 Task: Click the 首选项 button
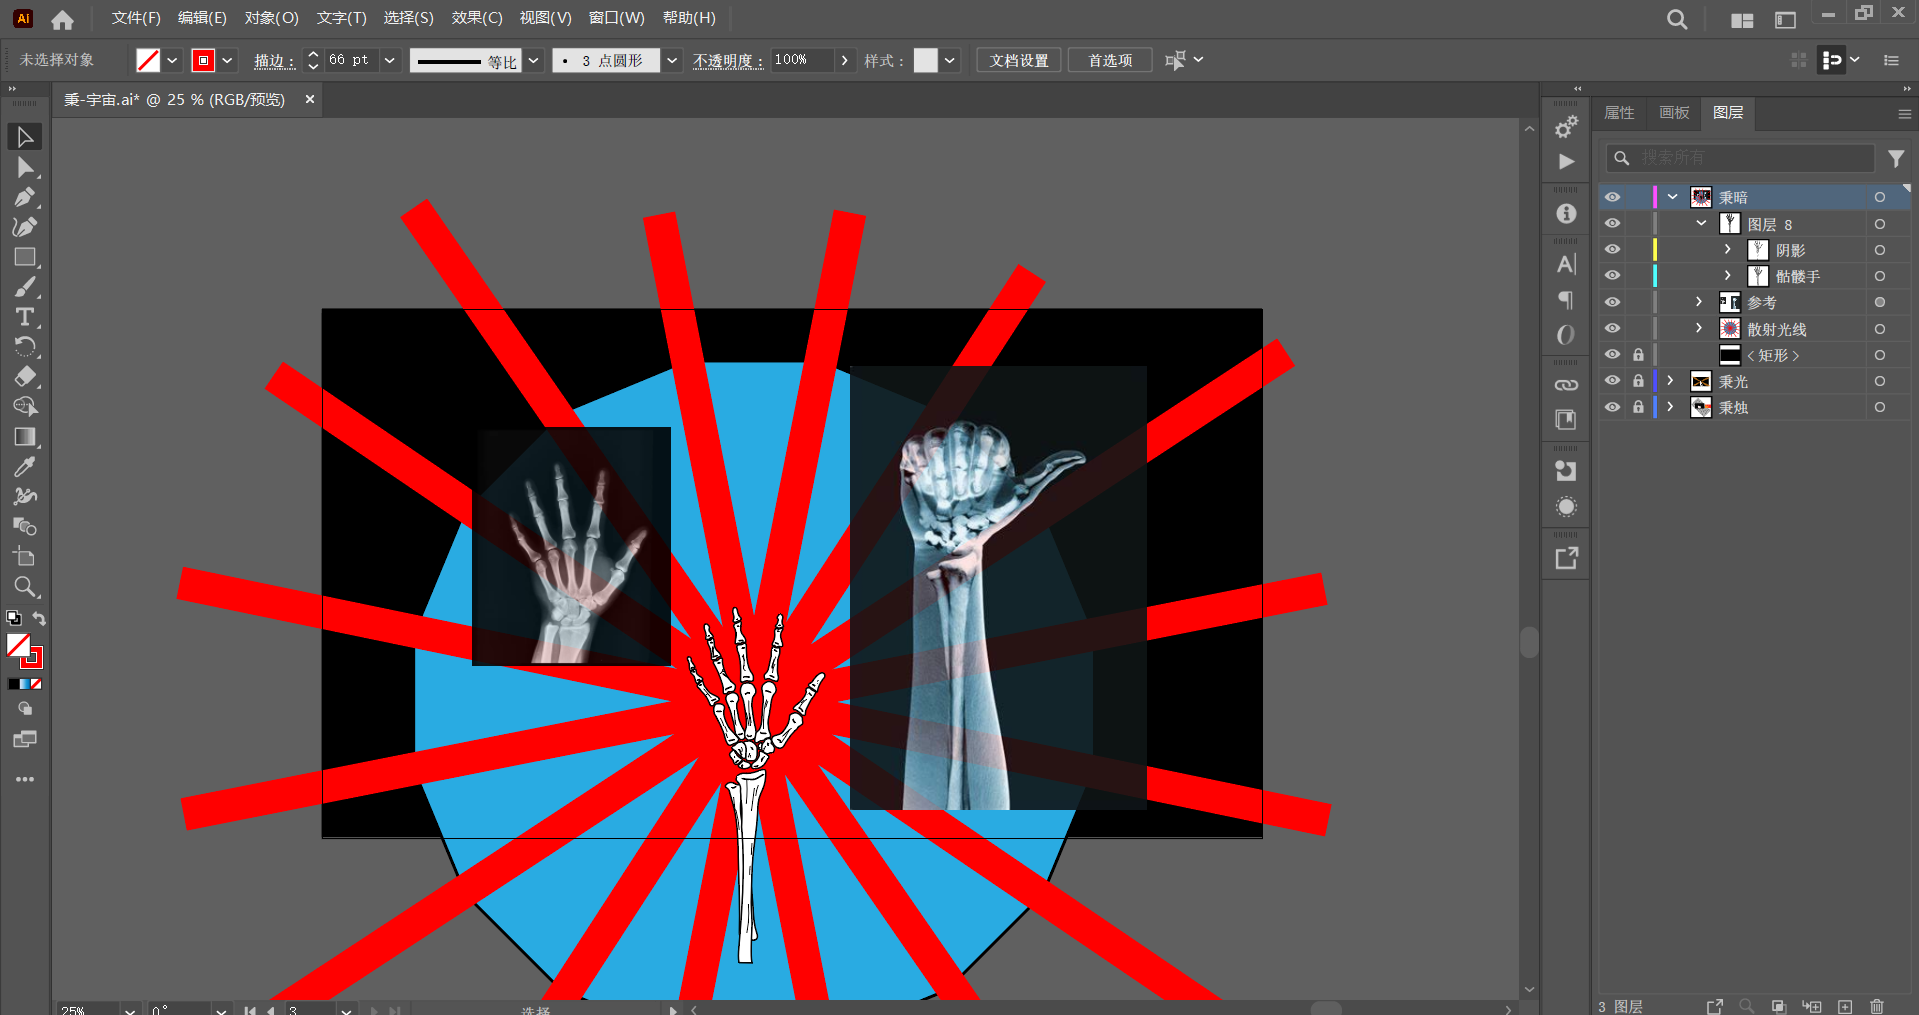[x=1110, y=60]
